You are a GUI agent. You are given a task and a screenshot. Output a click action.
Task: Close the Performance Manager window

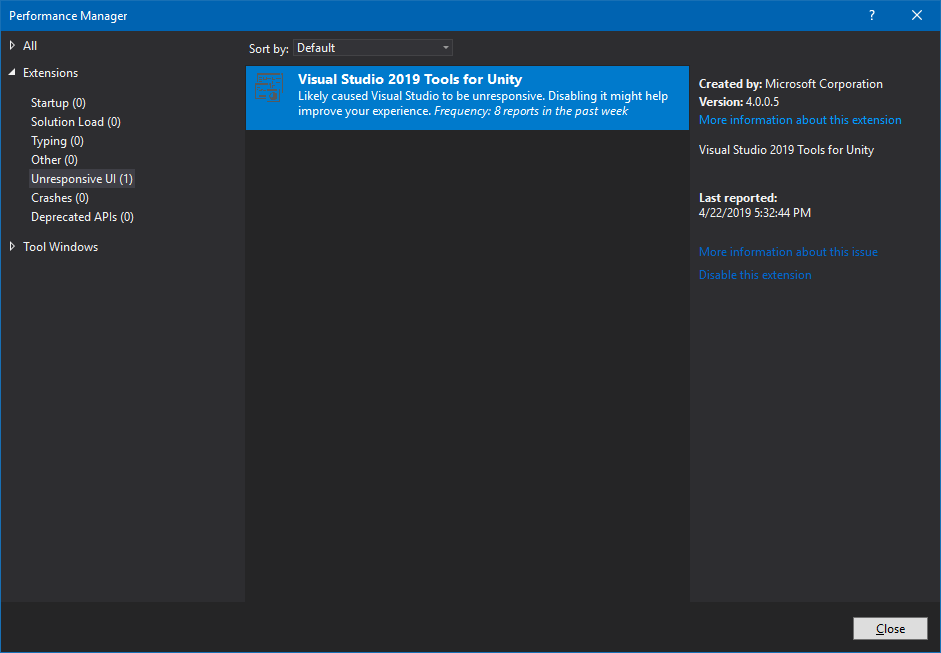916,15
